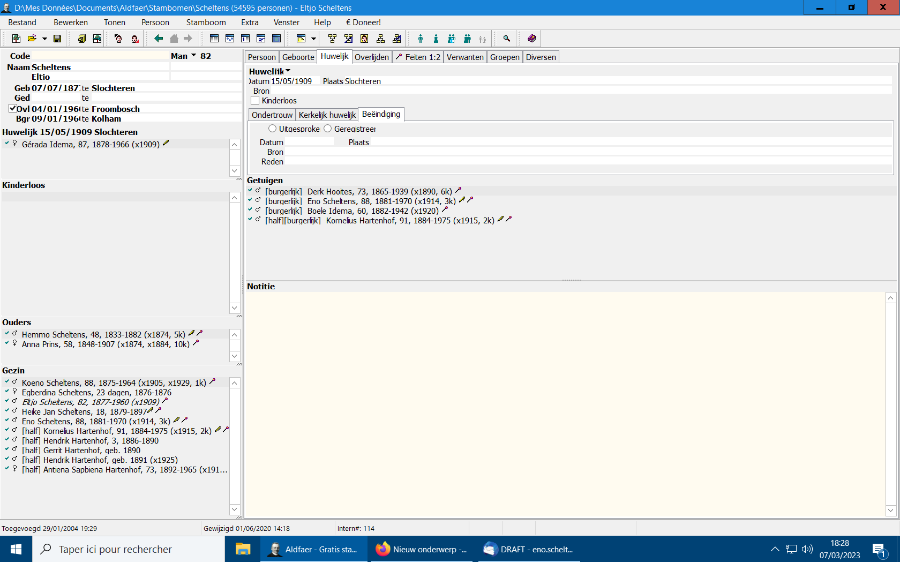Image resolution: width=900 pixels, height=562 pixels.
Task: Click the purple book icon in toolbar
Action: coord(532,39)
